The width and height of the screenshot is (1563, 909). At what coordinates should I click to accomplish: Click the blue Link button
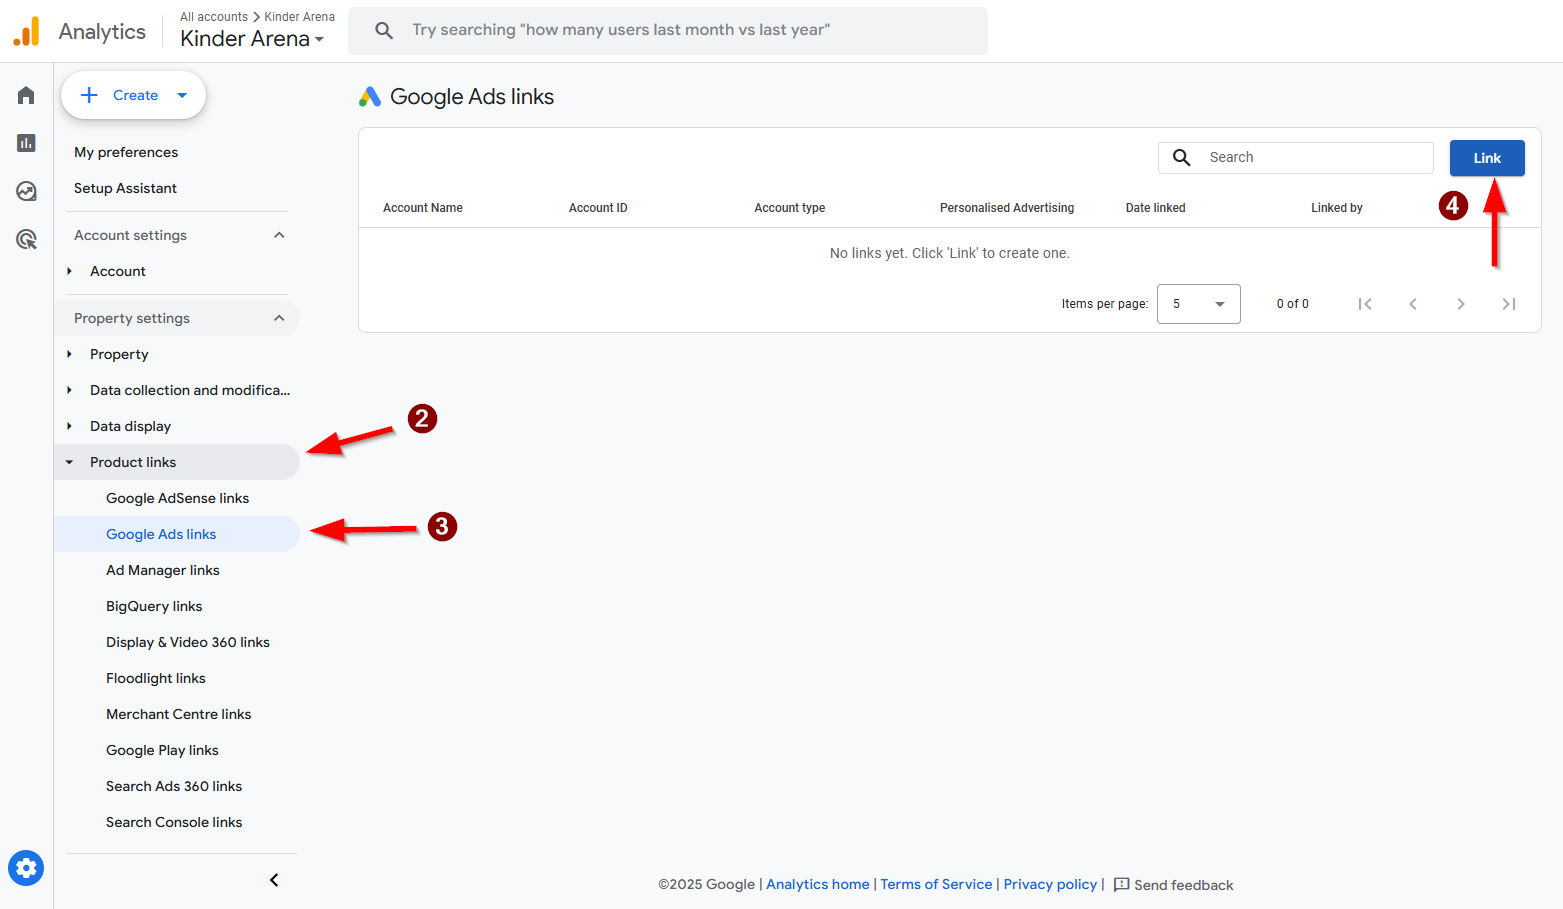coord(1487,158)
